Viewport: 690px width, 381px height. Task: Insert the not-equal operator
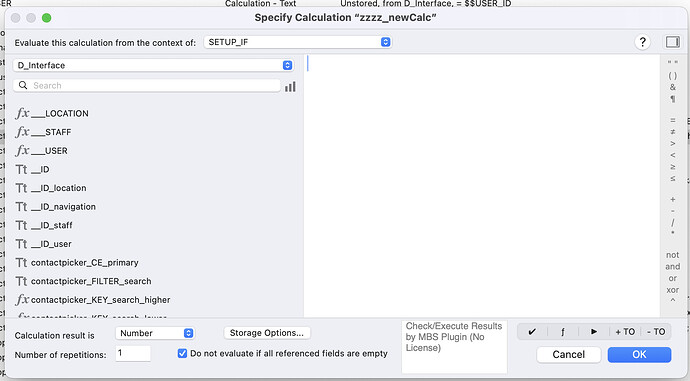[672, 132]
